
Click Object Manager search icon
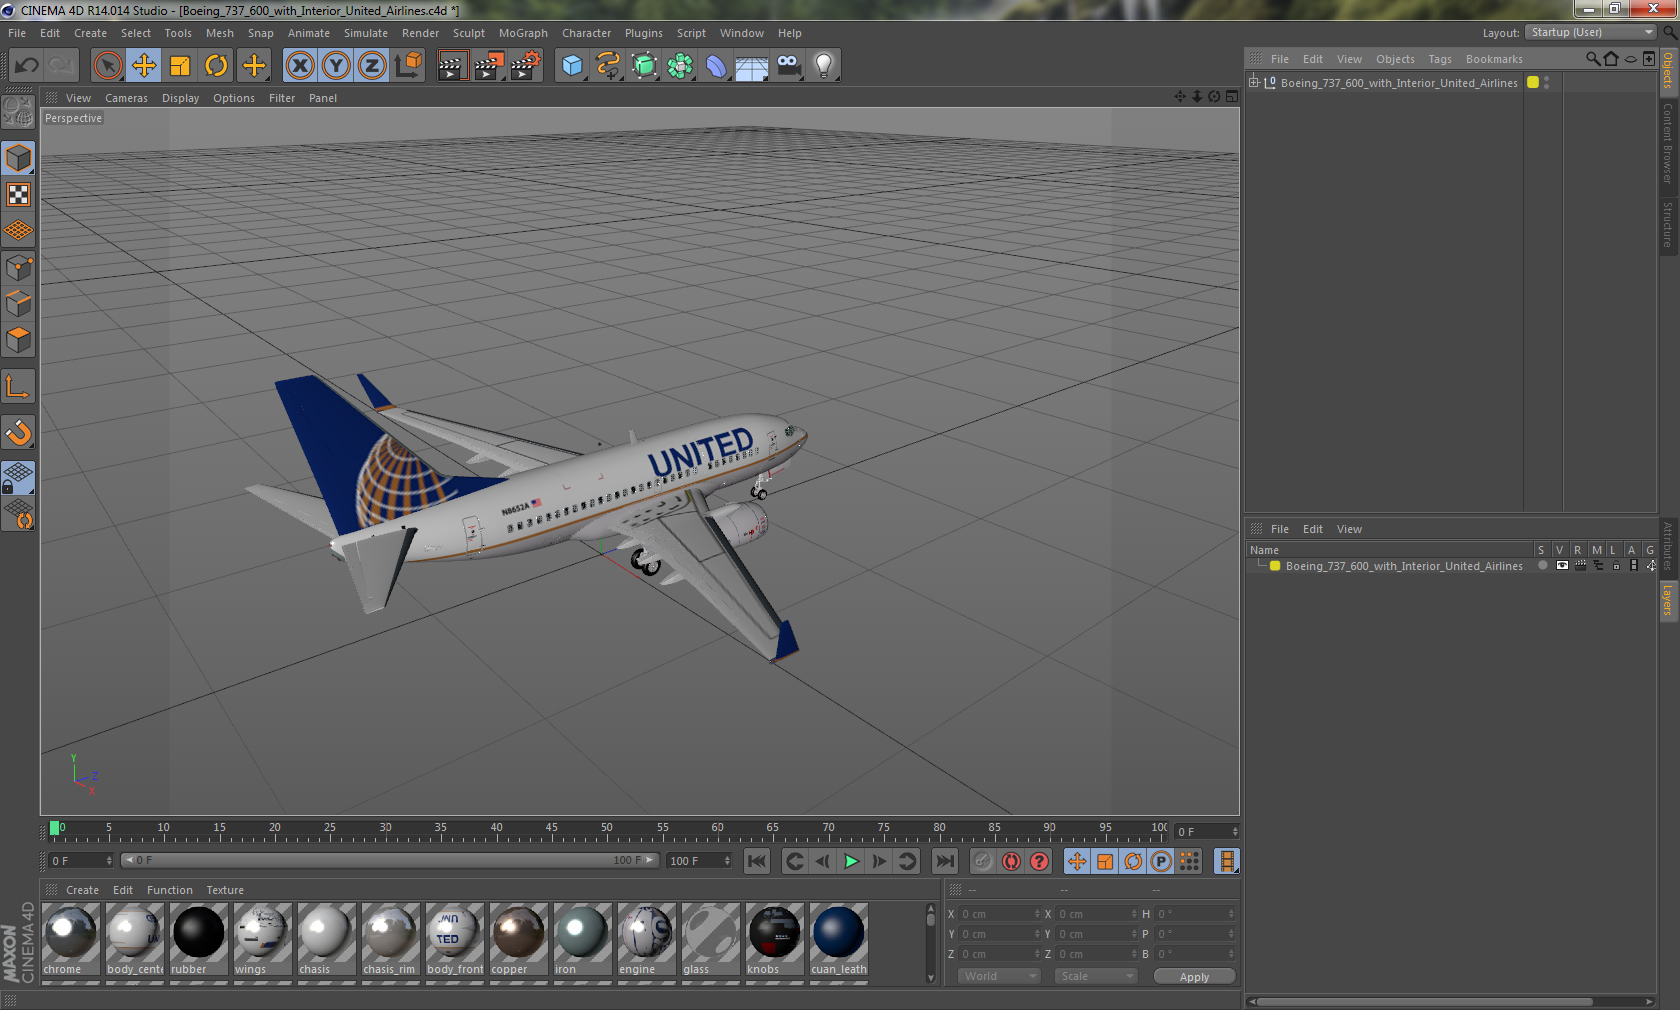pyautogui.click(x=1592, y=59)
